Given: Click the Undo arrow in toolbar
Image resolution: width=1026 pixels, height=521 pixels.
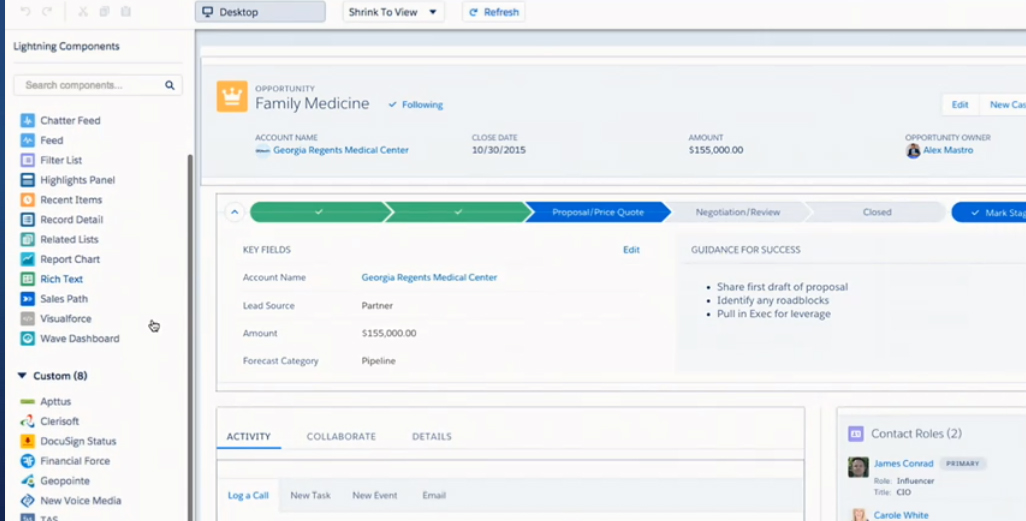Looking at the screenshot, I should coord(25,12).
